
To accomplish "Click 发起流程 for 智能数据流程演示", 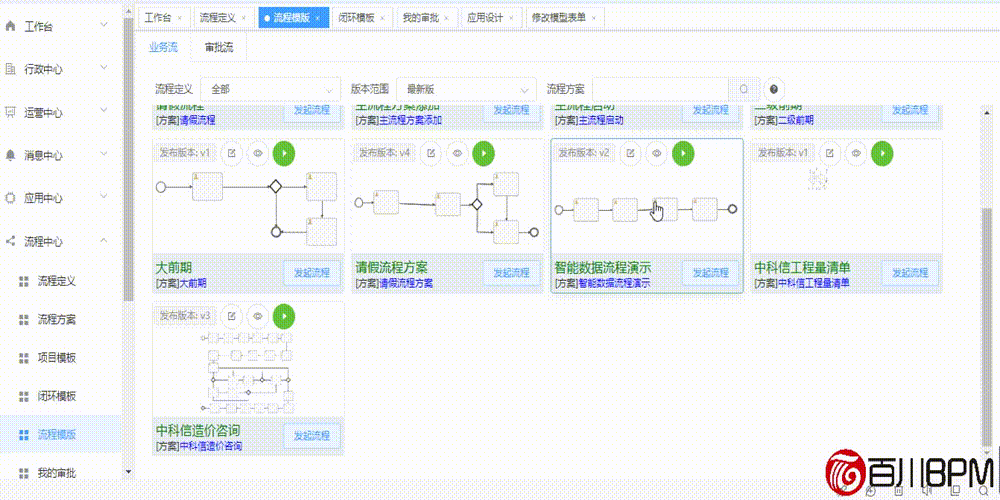I will pos(710,273).
